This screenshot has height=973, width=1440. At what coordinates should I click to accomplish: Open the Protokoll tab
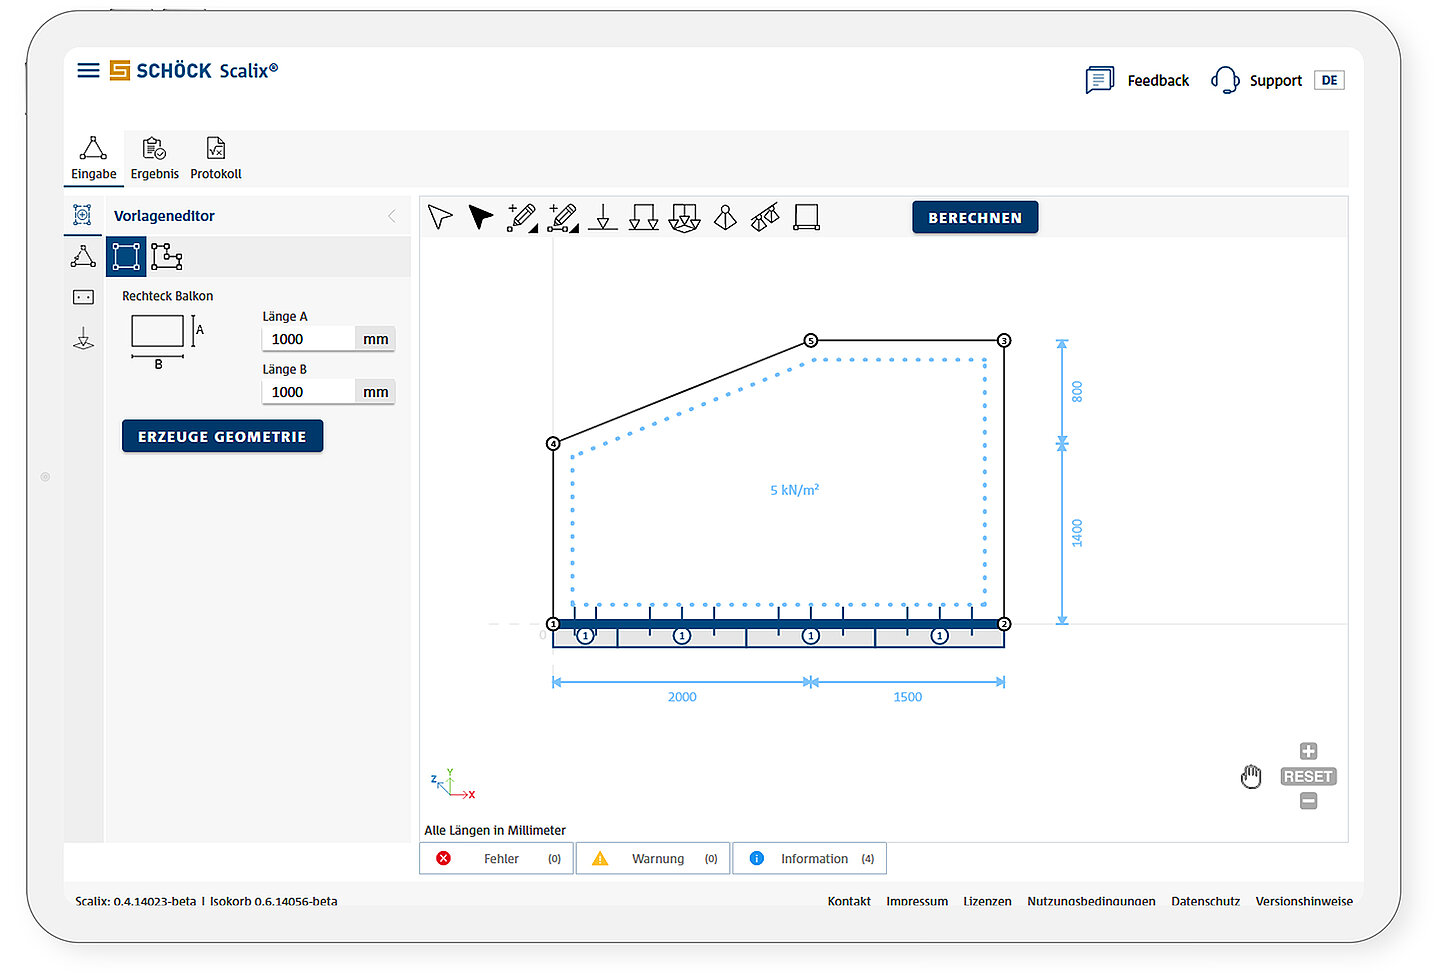[216, 159]
